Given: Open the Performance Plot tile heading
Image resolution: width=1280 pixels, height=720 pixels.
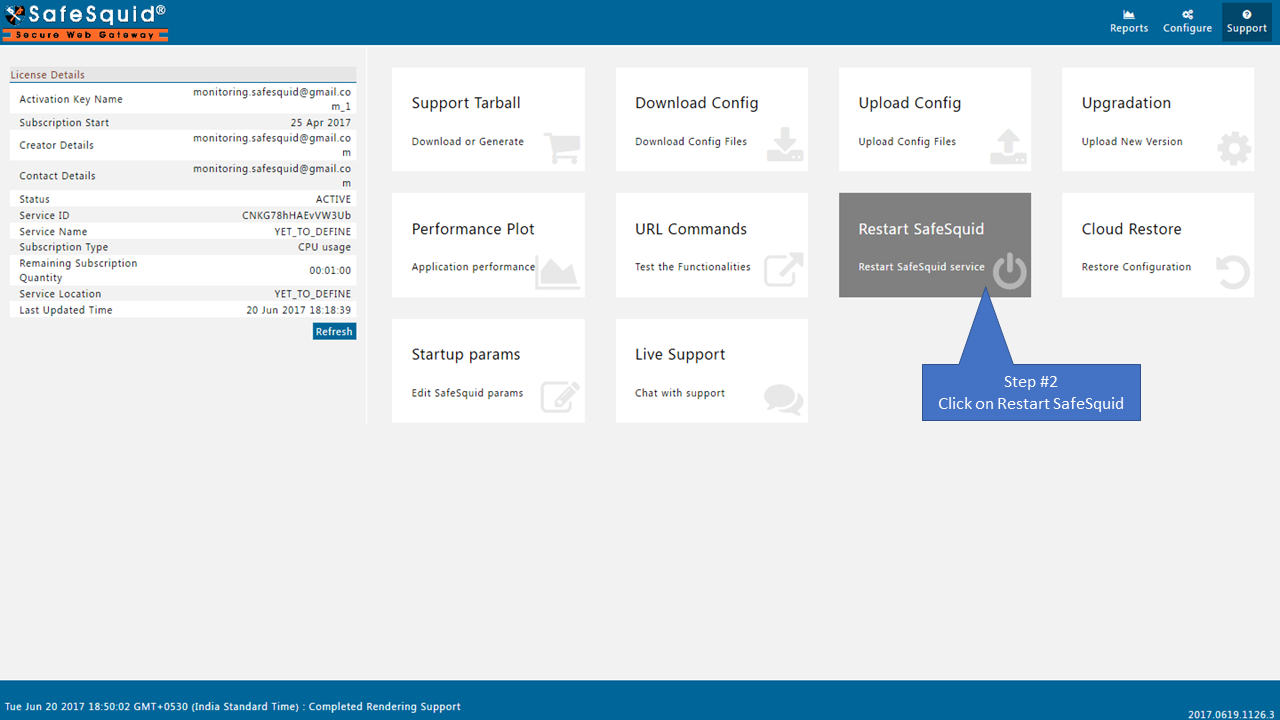Looking at the screenshot, I should [473, 229].
